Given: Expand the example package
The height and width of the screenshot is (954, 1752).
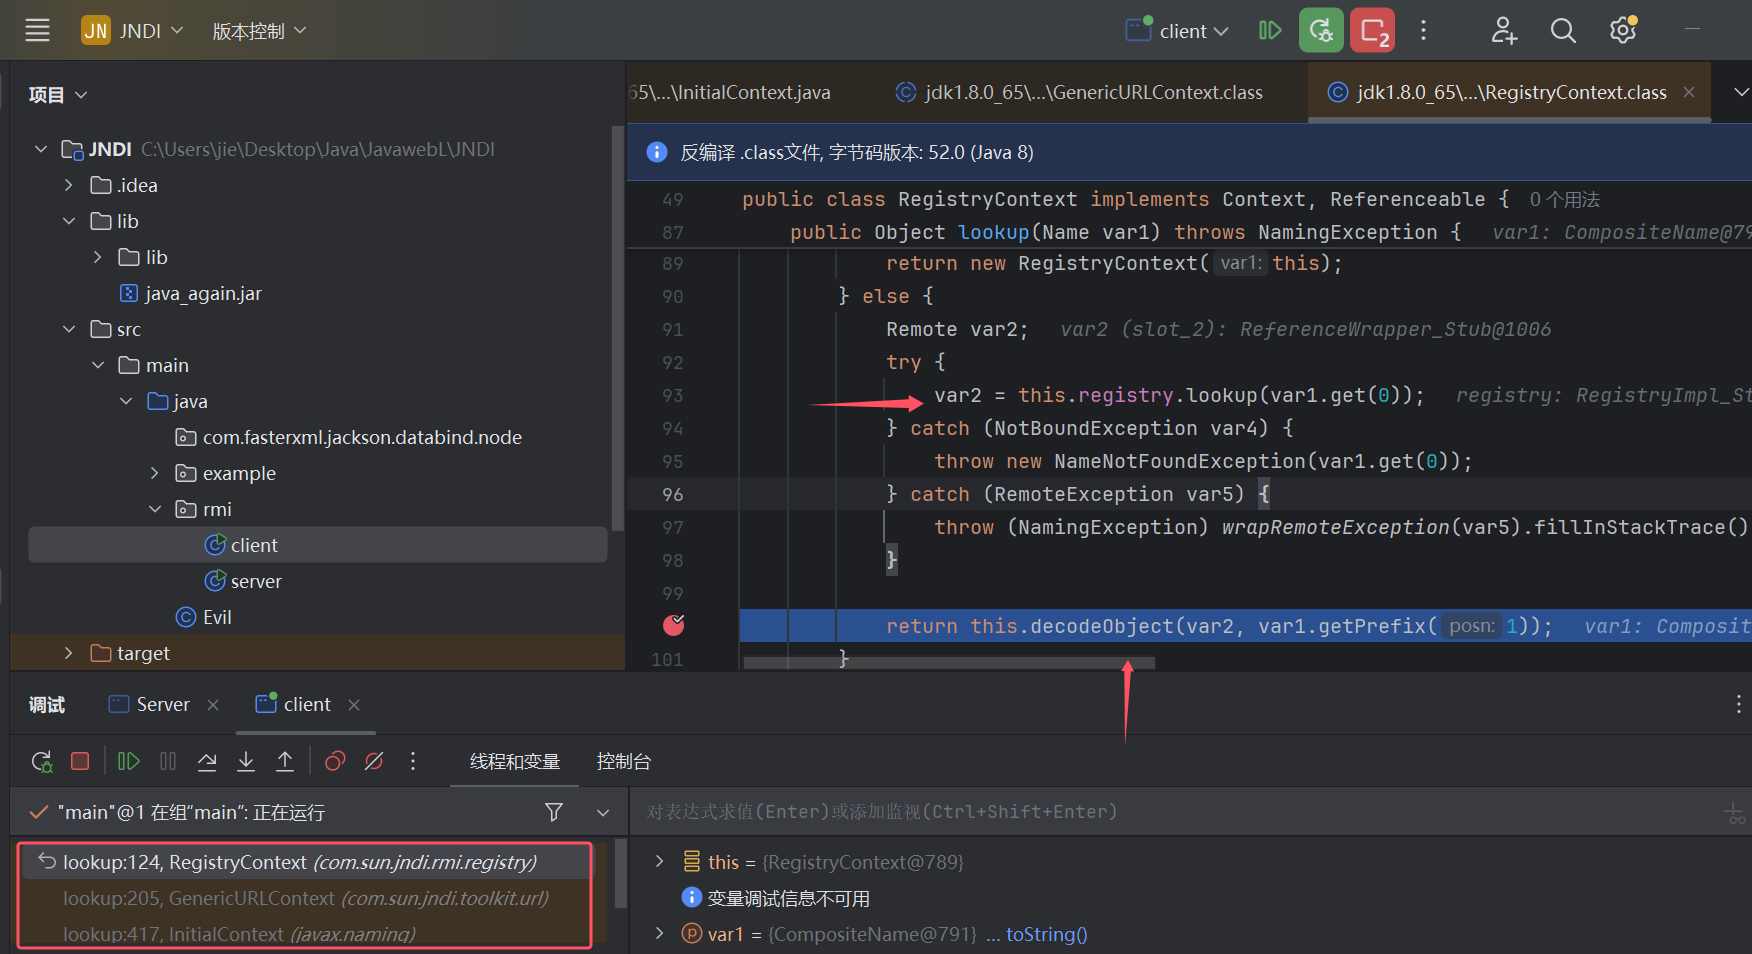Looking at the screenshot, I should 155,473.
